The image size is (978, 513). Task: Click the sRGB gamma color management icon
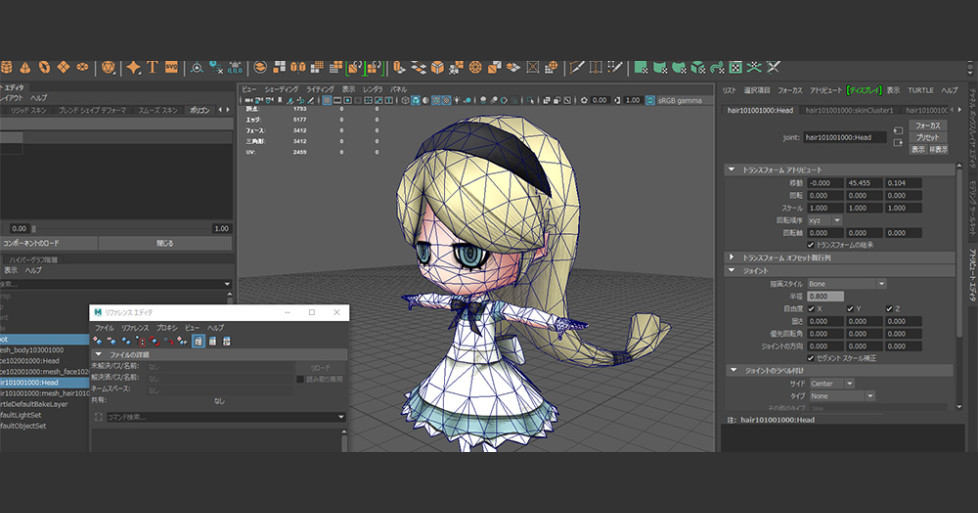650,101
